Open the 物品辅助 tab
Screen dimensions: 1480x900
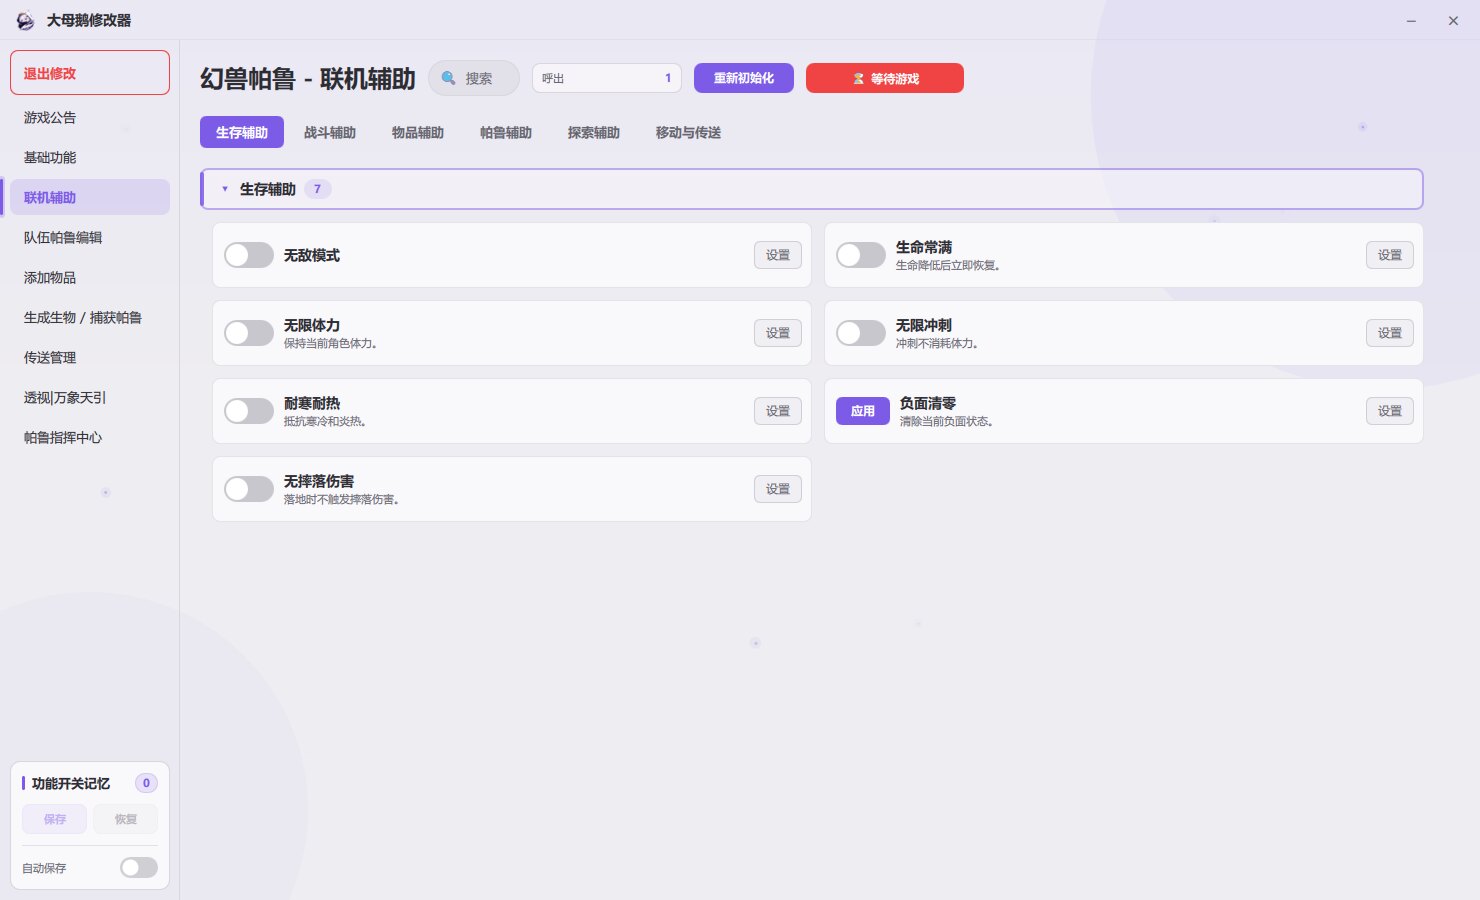tap(418, 132)
